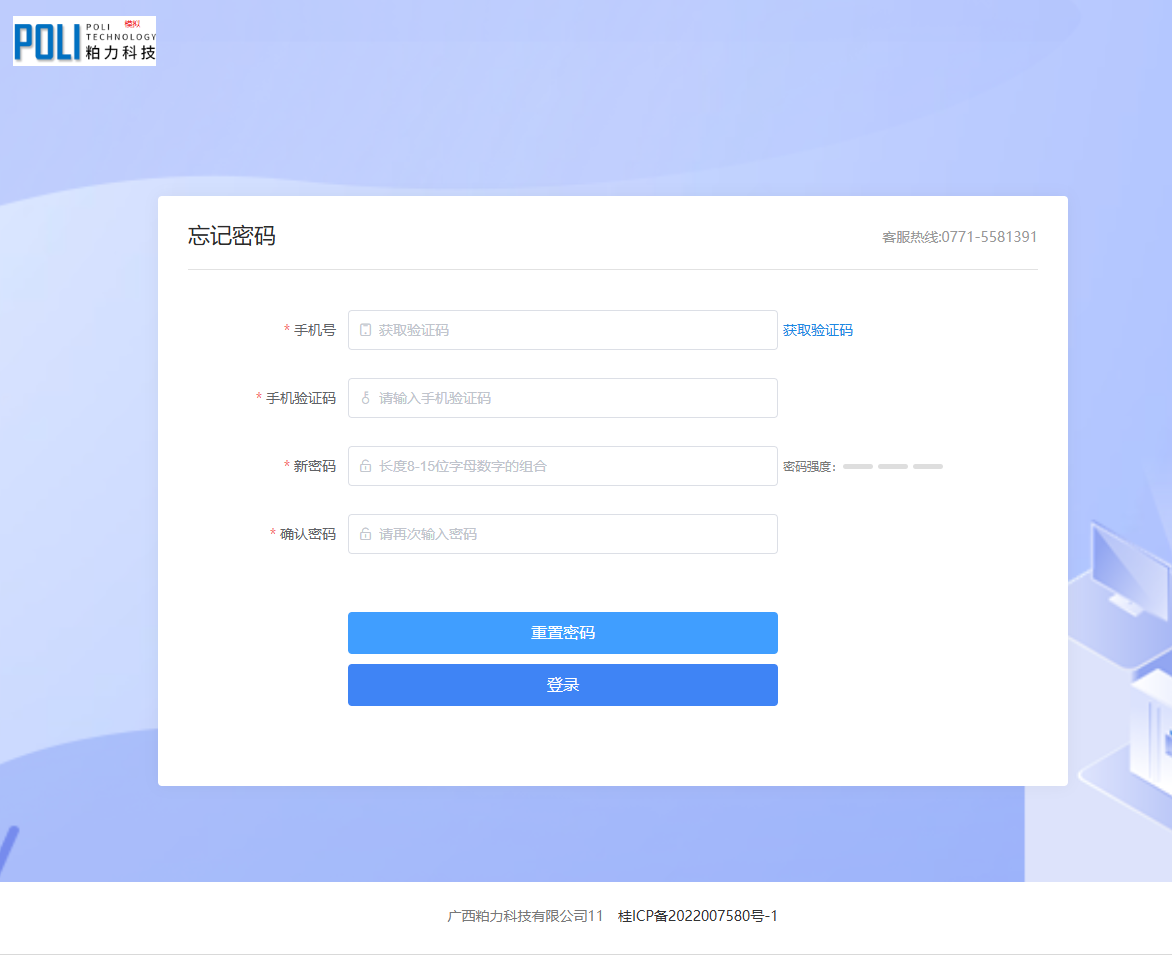Viewport: 1172px width, 955px height.
Task: Click the first 密码强度 indicator bar
Action: click(x=857, y=467)
